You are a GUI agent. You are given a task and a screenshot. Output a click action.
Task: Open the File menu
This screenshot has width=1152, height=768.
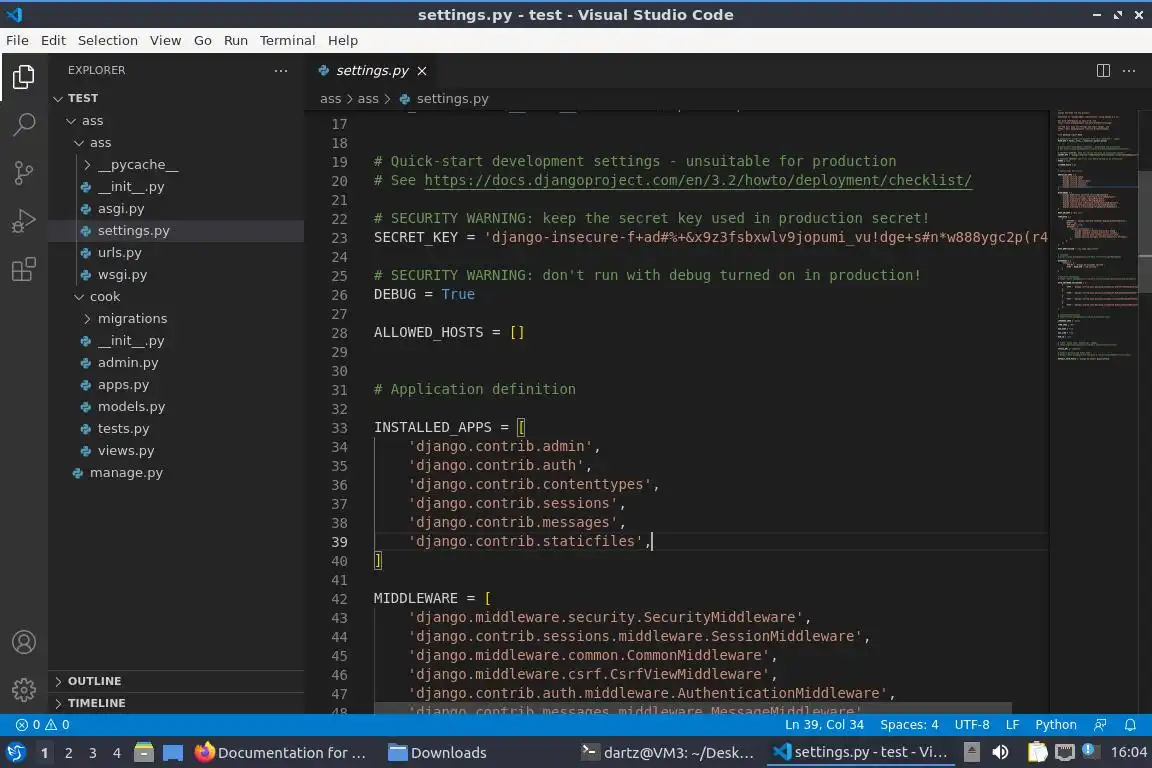[17, 40]
